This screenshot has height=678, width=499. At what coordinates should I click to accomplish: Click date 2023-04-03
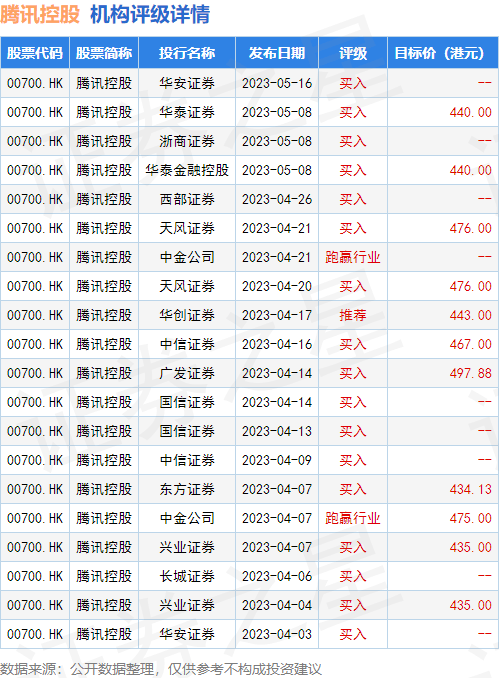(x=277, y=634)
